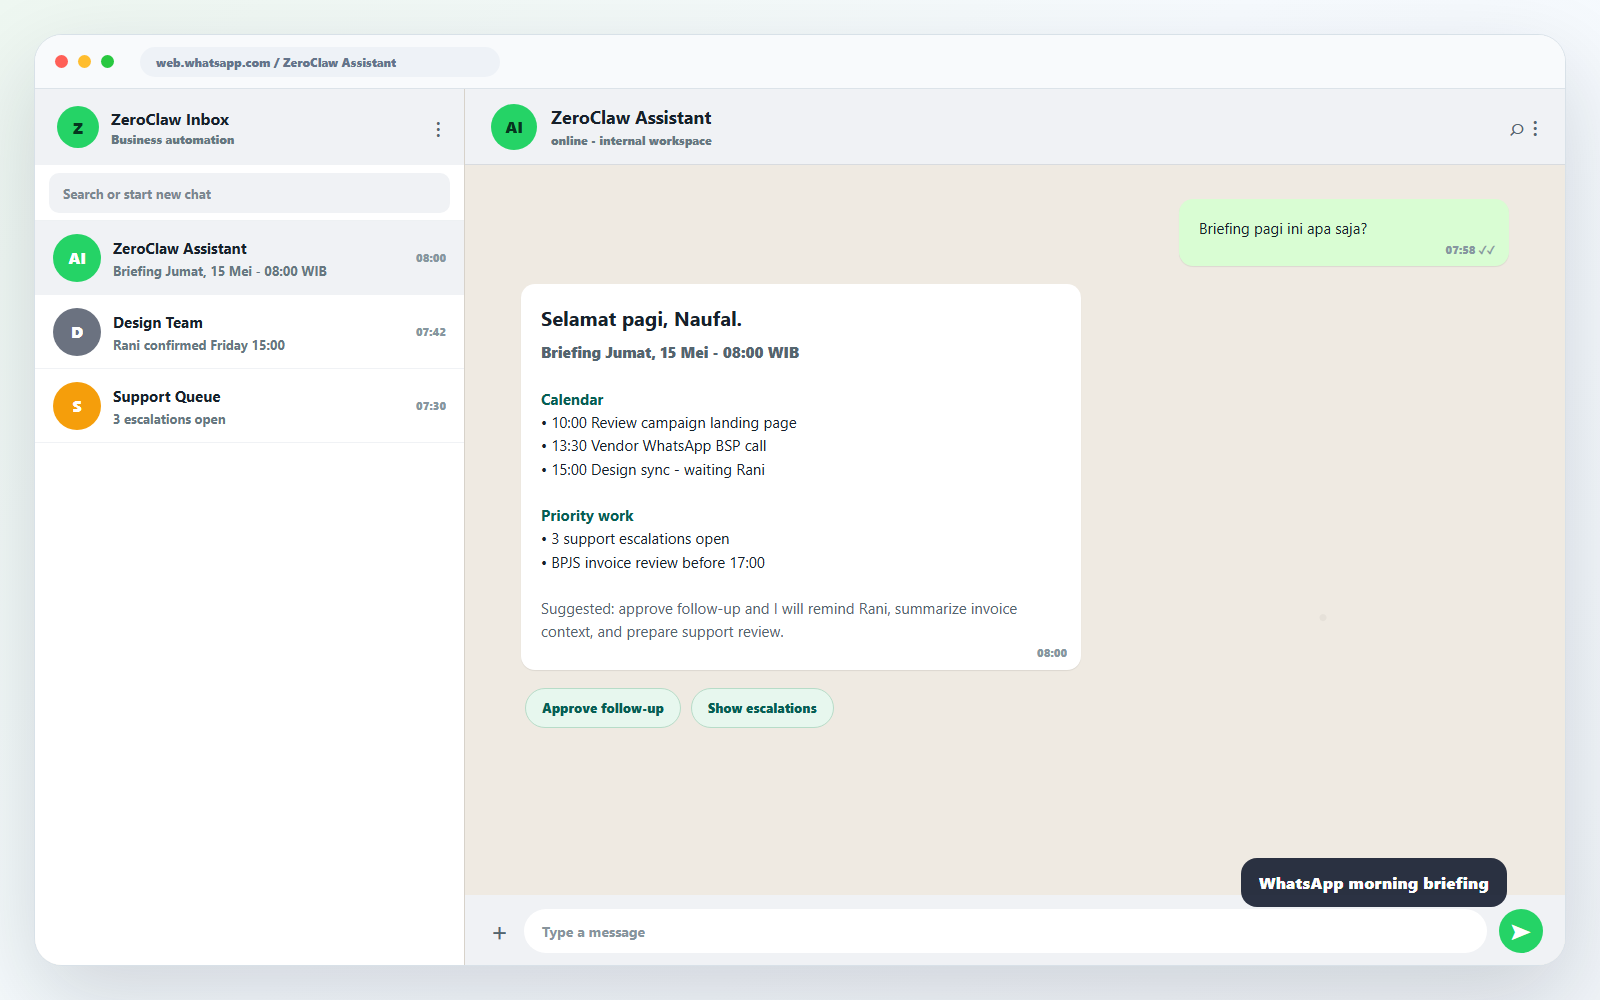Open the Support Queue chat
The image size is (1600, 1000).
[250, 406]
